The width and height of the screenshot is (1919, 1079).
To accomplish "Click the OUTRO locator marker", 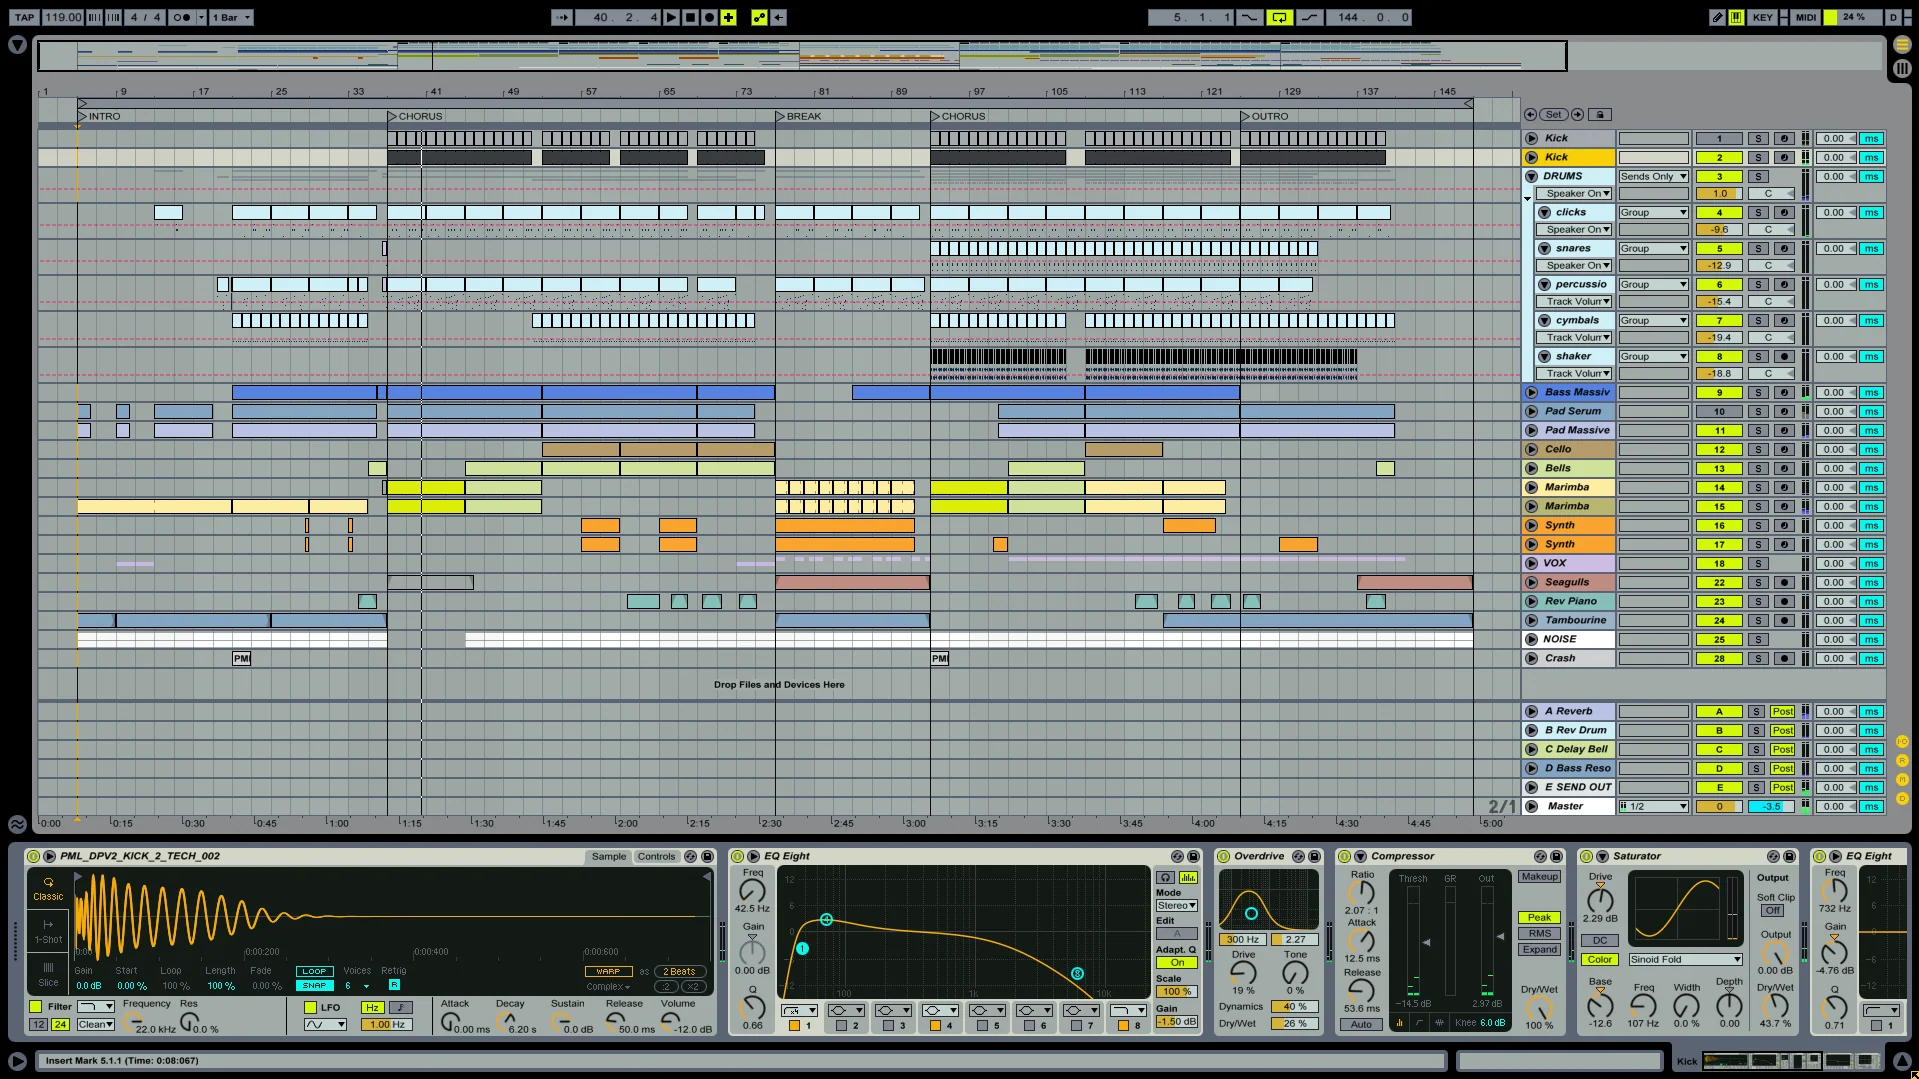I will point(1264,116).
